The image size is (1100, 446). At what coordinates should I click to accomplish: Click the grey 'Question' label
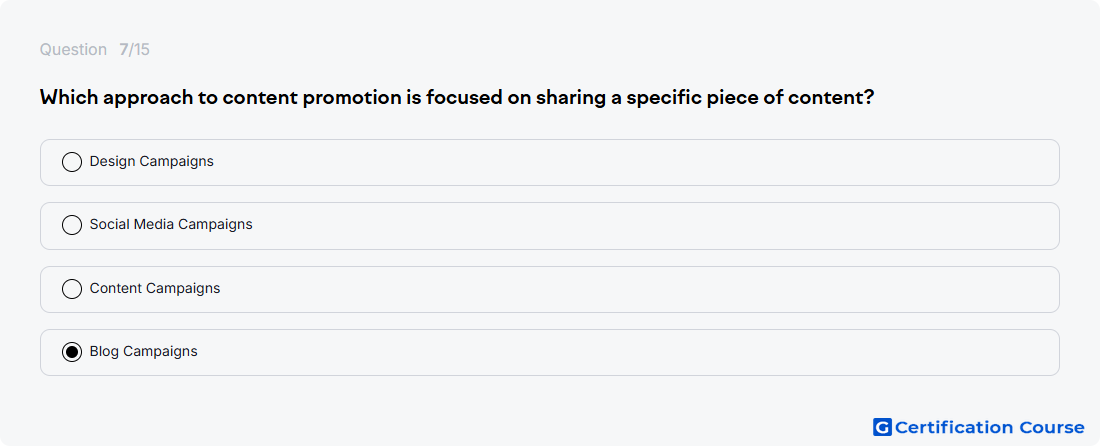tap(73, 50)
